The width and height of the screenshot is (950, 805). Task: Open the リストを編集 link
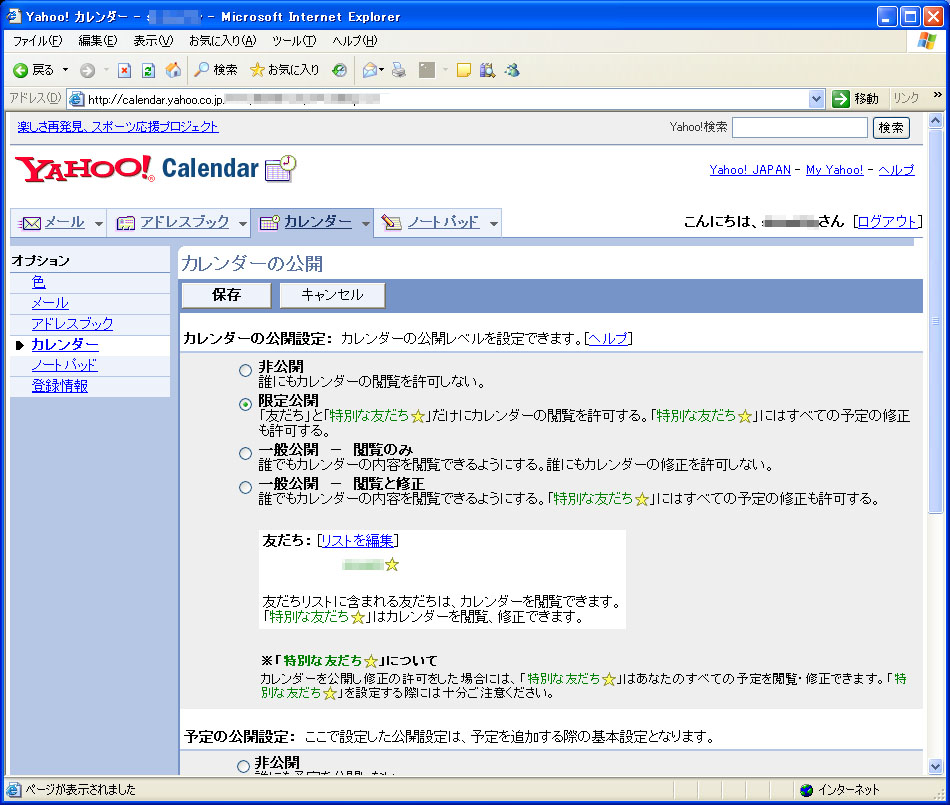point(357,540)
